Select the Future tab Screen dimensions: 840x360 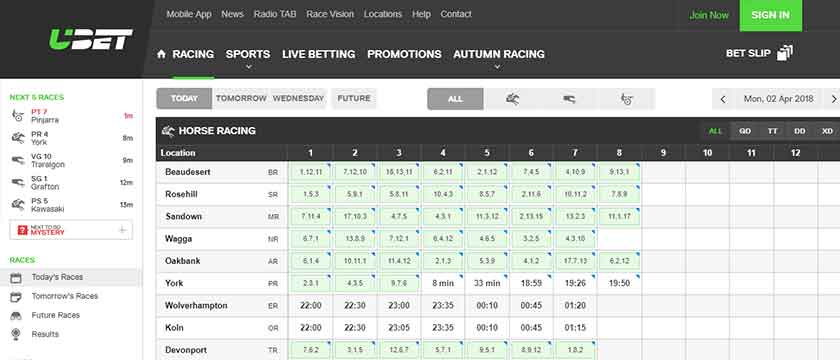354,99
